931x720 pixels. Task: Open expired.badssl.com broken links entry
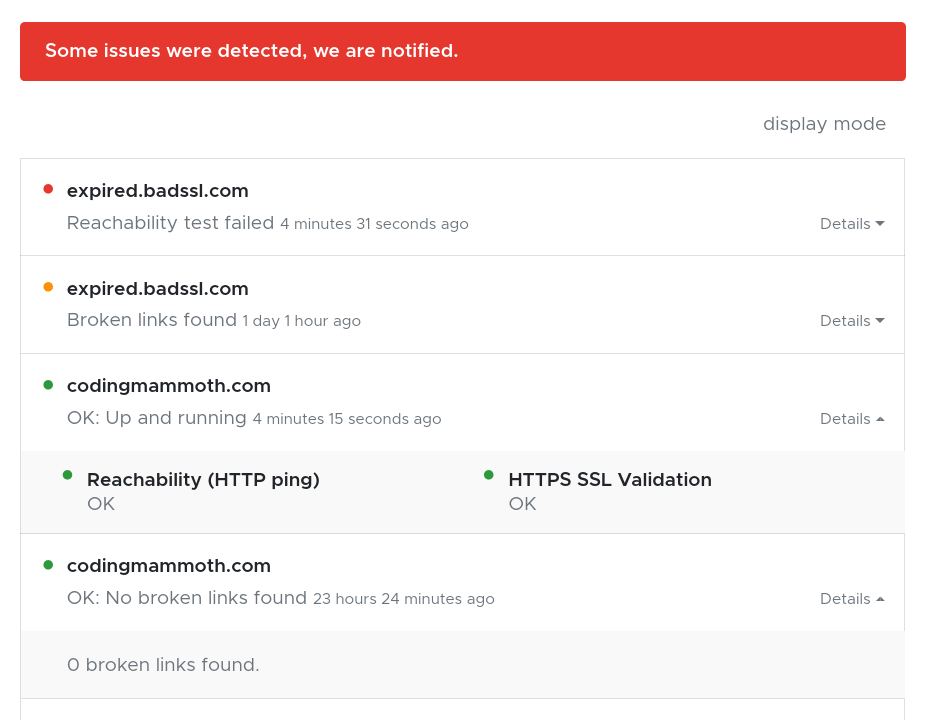pyautogui.click(x=158, y=289)
